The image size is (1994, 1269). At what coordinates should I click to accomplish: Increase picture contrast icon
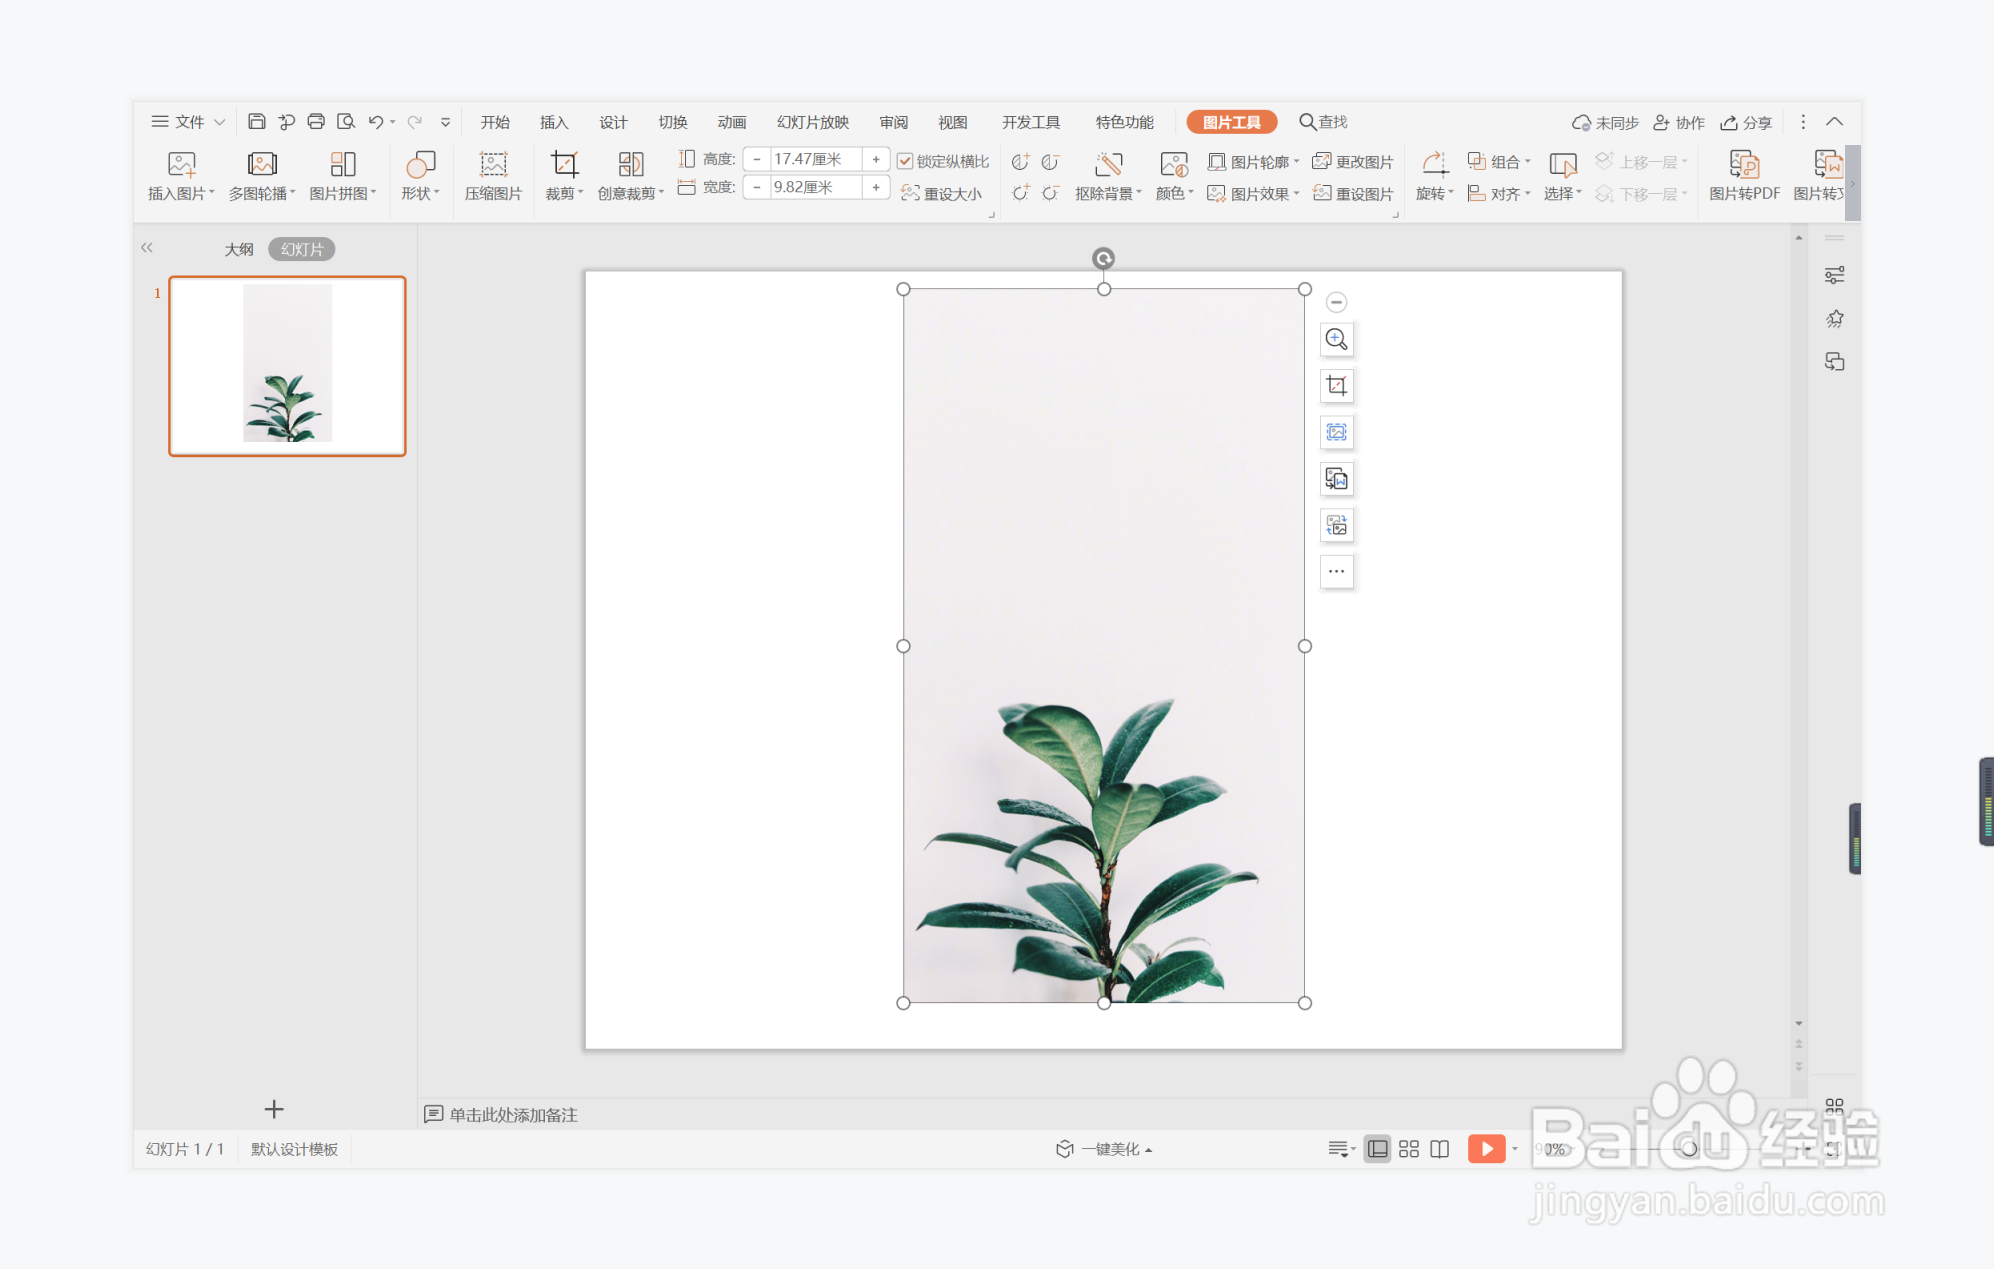point(1020,162)
